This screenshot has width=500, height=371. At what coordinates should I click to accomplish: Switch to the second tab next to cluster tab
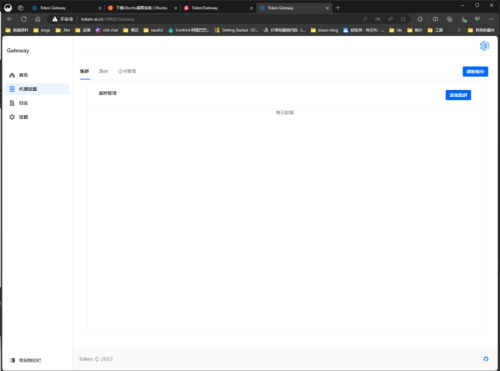pos(103,71)
